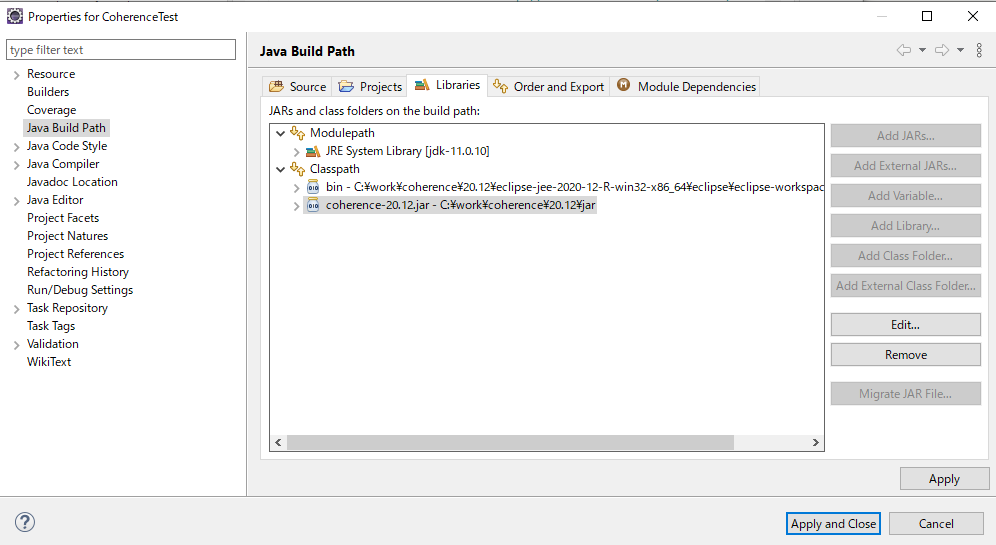The height and width of the screenshot is (545, 996).
Task: Click the bin class folder icon
Action: (313, 187)
